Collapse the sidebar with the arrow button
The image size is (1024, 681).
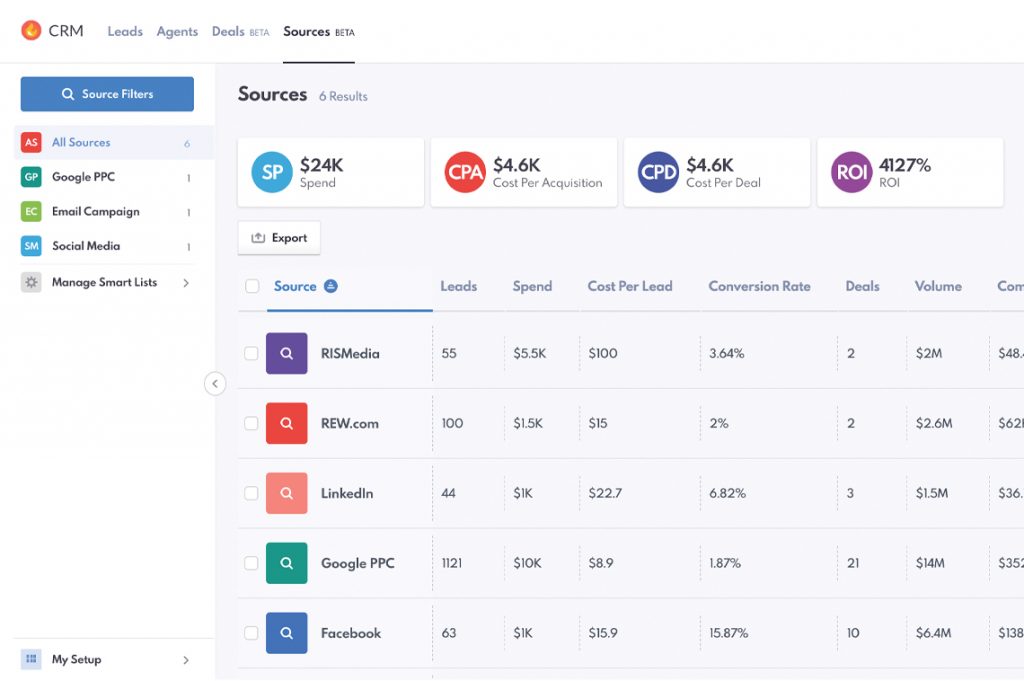pyautogui.click(x=215, y=384)
